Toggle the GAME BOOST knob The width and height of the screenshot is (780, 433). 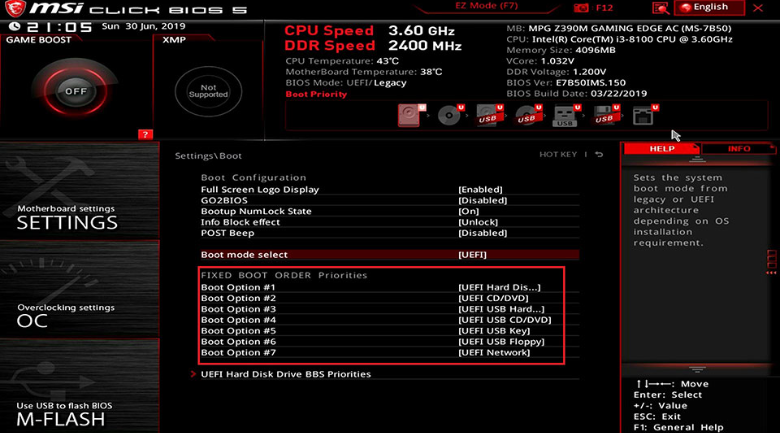76,92
